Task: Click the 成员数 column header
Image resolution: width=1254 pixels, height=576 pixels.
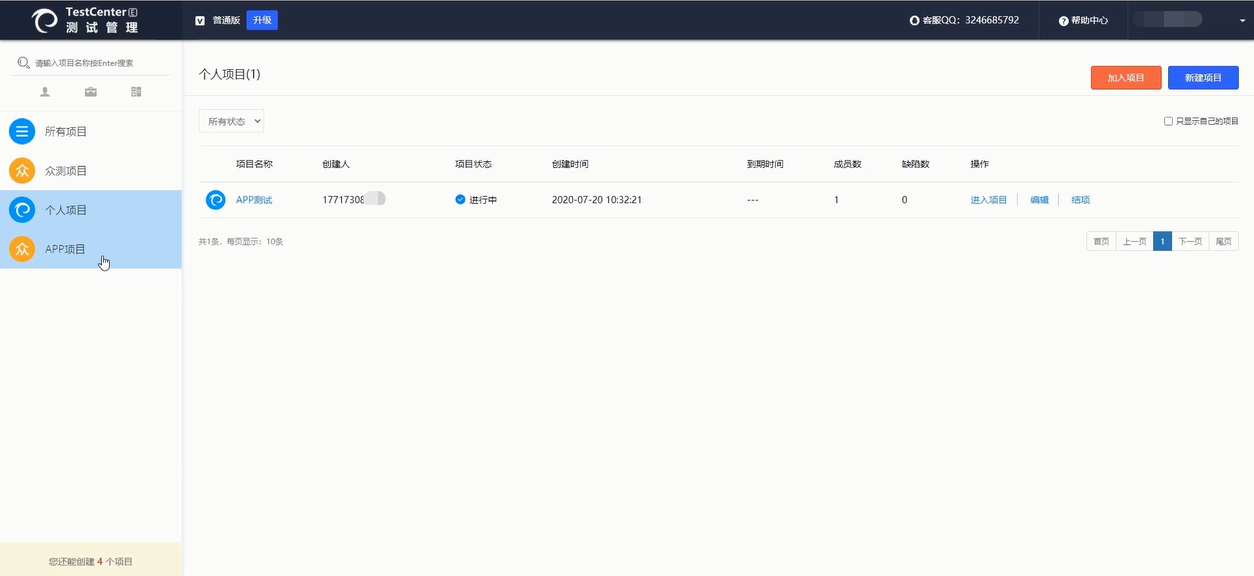Action: (x=848, y=164)
